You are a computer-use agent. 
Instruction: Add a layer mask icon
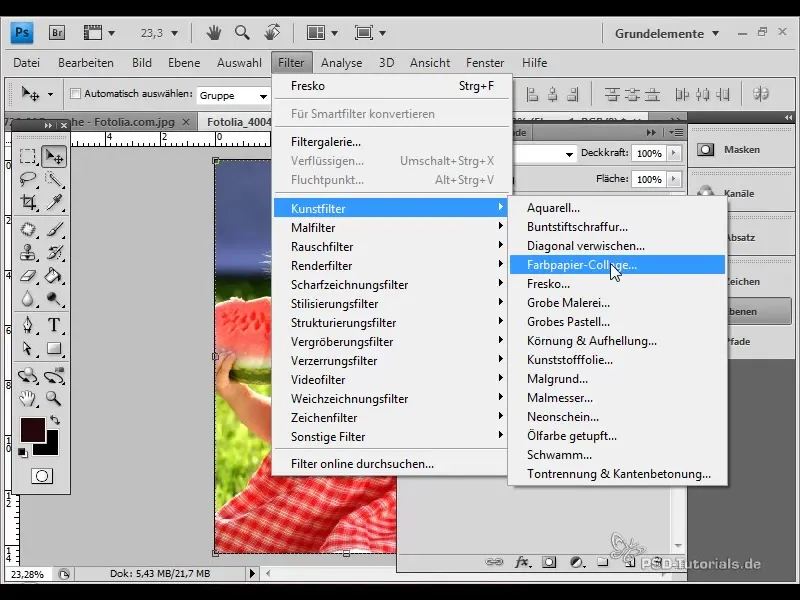coord(549,562)
